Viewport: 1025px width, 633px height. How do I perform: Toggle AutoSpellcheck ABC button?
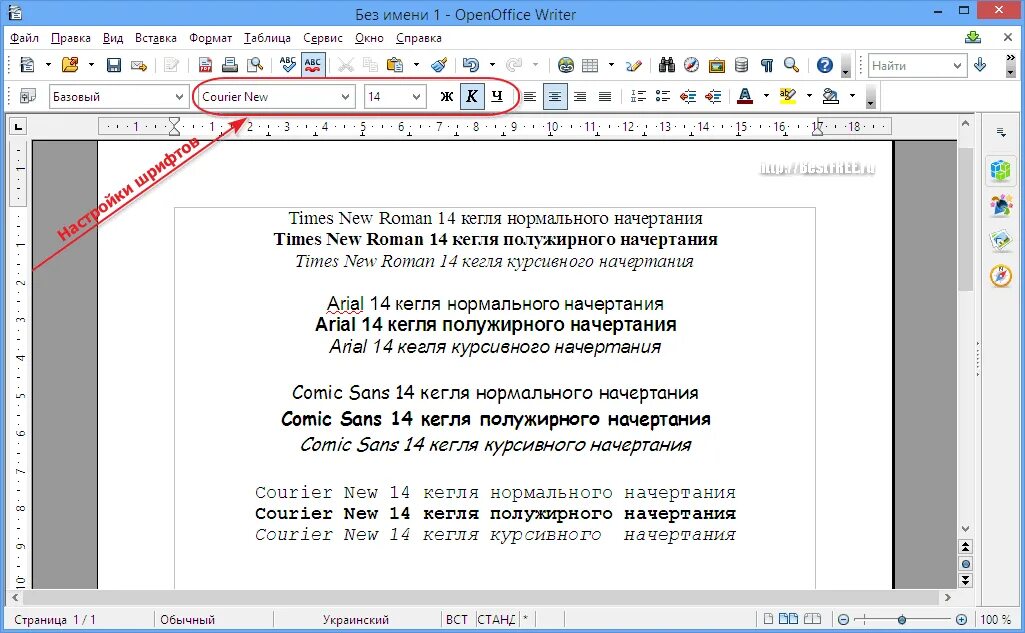point(313,65)
